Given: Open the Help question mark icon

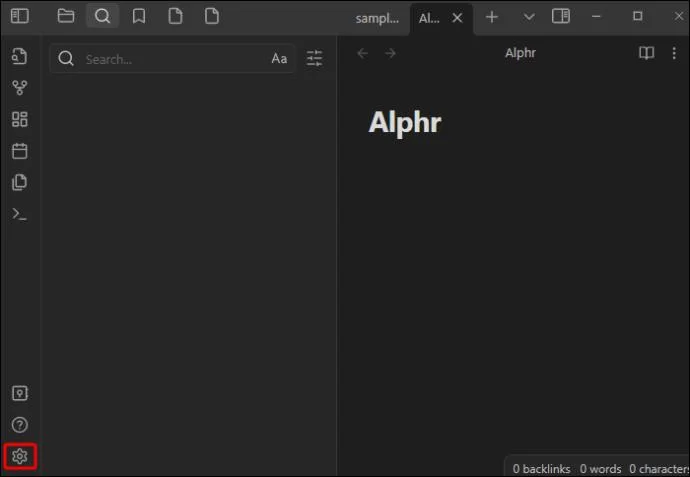Looking at the screenshot, I should point(20,425).
